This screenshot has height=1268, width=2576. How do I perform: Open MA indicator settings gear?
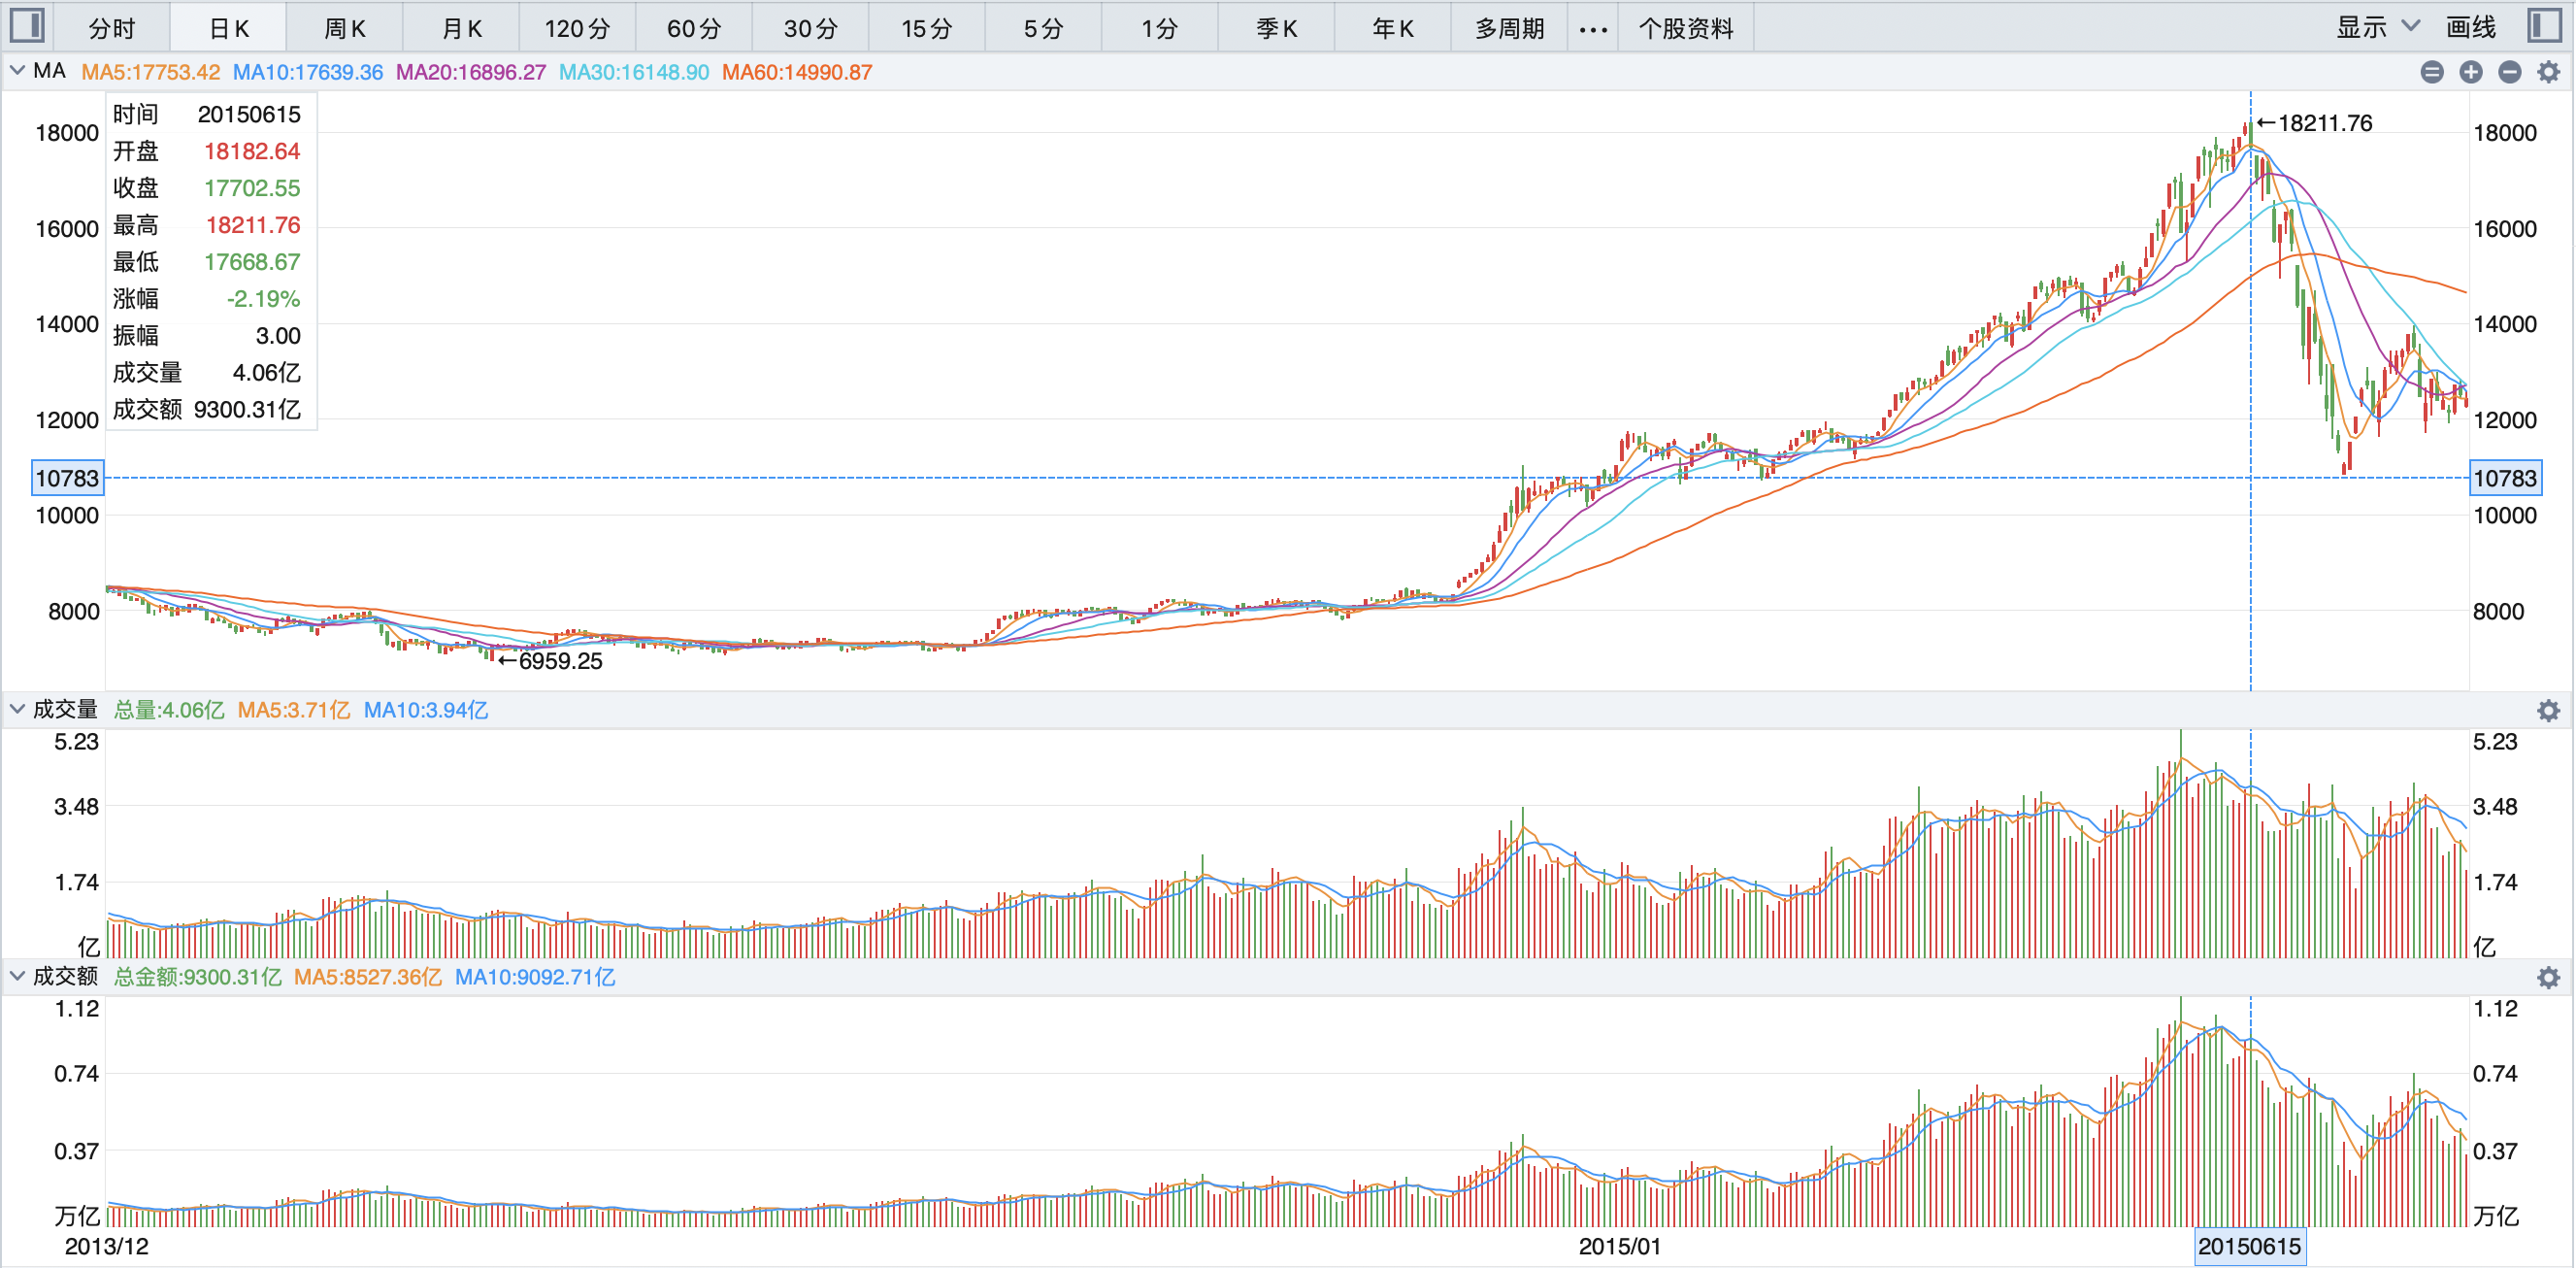click(2548, 72)
